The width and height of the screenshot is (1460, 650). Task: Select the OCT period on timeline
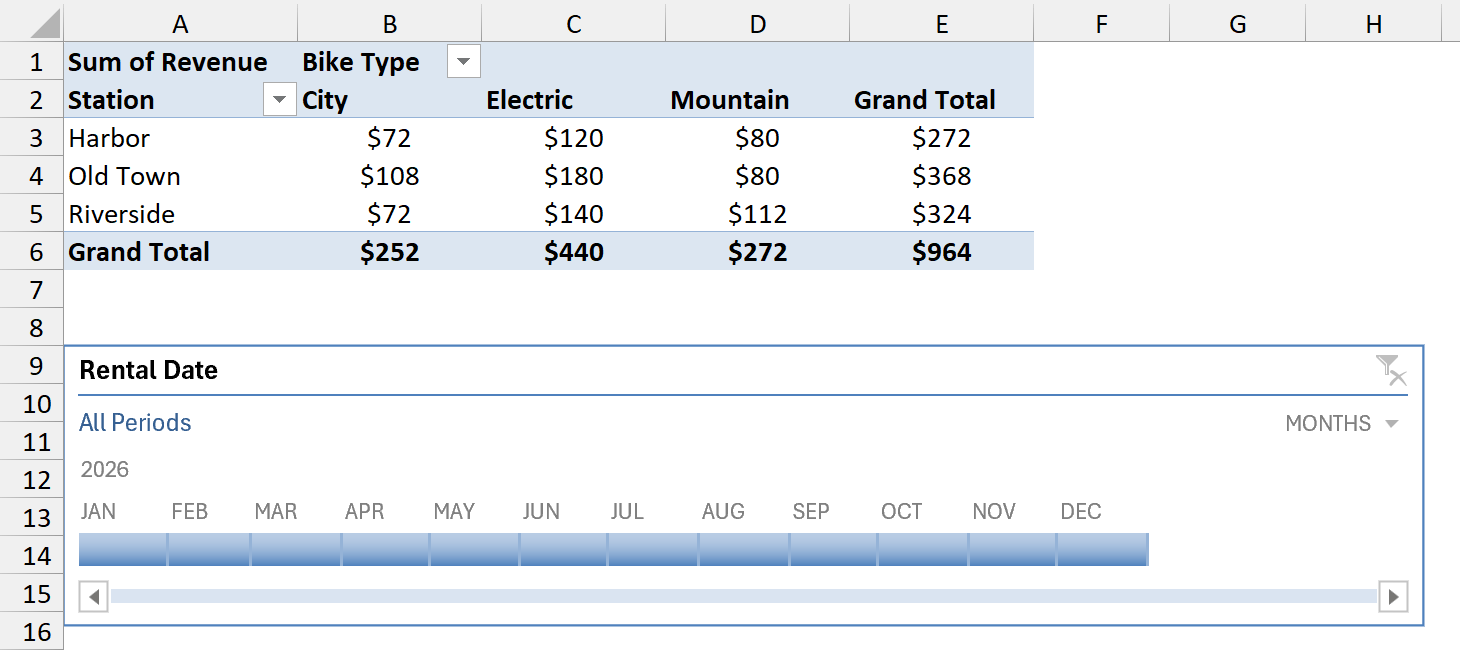(x=922, y=549)
